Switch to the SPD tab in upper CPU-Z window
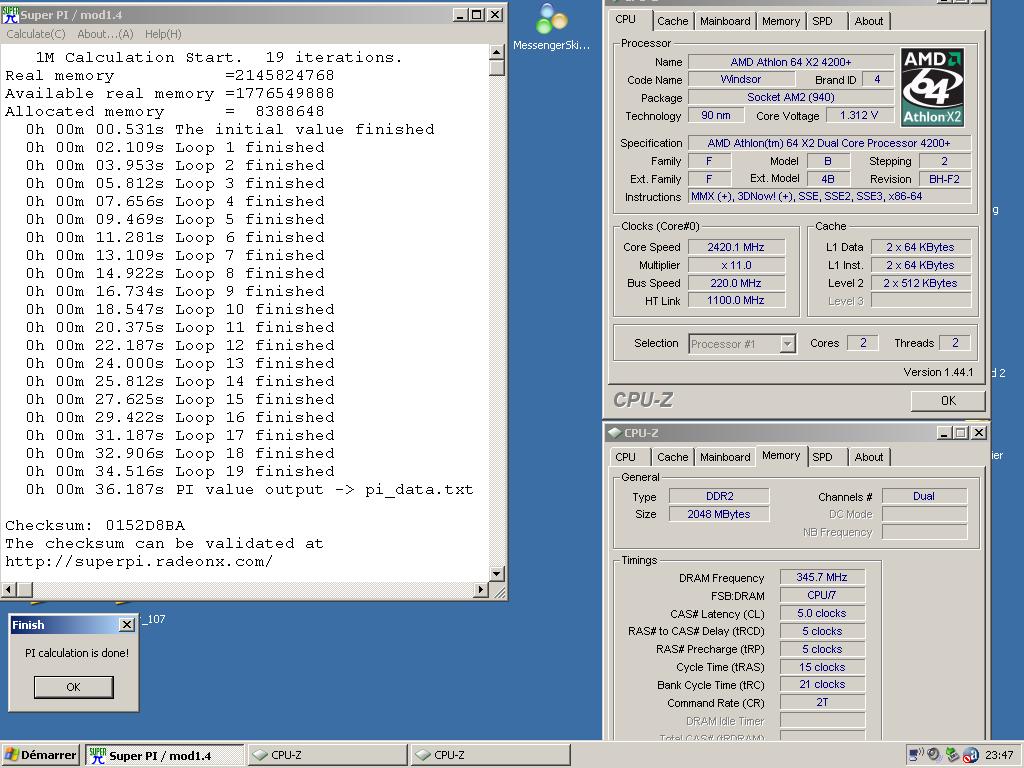Viewport: 1024px width, 768px height. (822, 21)
